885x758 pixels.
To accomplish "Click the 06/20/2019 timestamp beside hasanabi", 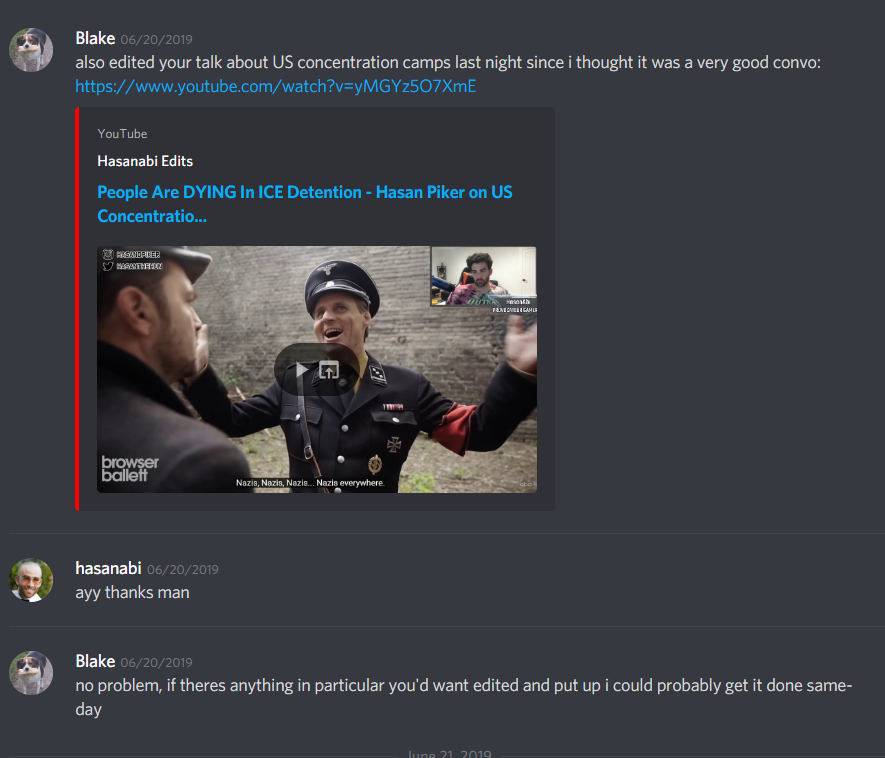I will pos(183,569).
